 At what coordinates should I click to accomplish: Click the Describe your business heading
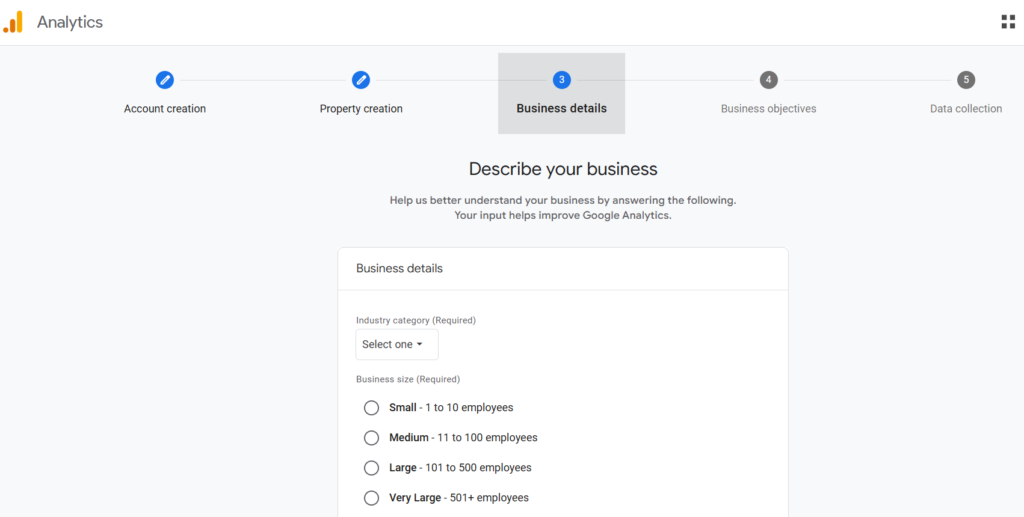pos(563,169)
